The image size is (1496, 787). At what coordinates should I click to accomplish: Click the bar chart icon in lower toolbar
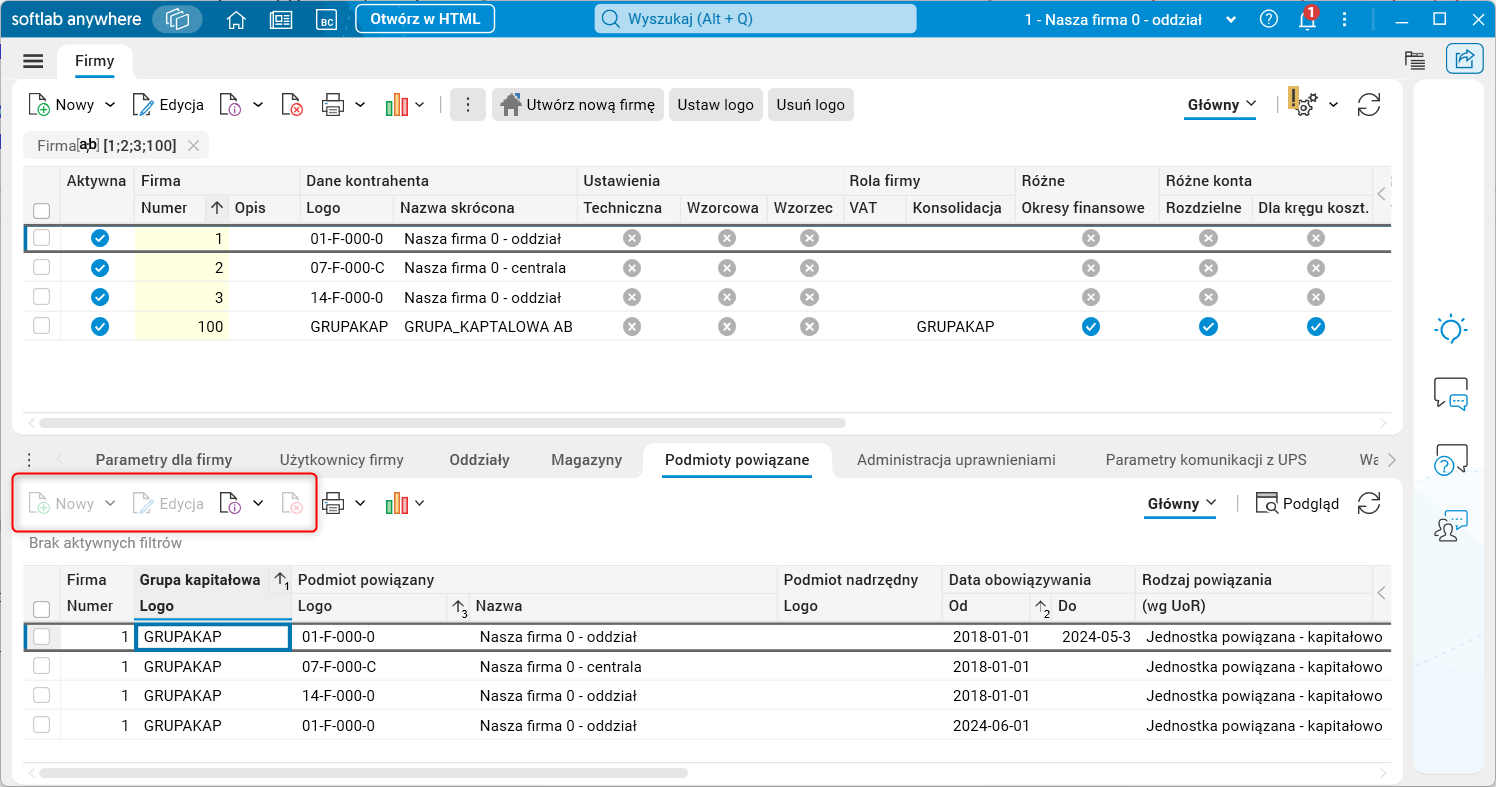click(397, 504)
